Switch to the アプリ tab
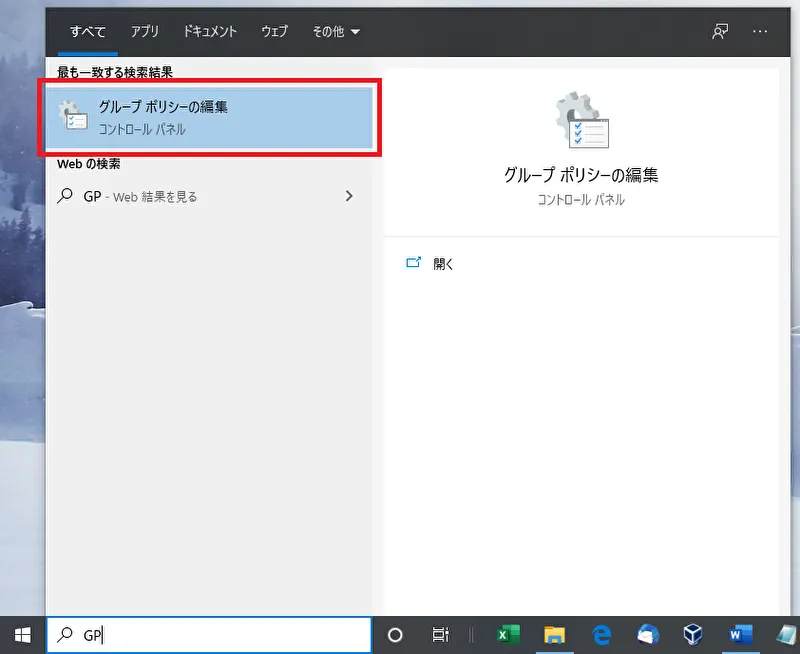Image resolution: width=800 pixels, height=654 pixels. click(145, 32)
